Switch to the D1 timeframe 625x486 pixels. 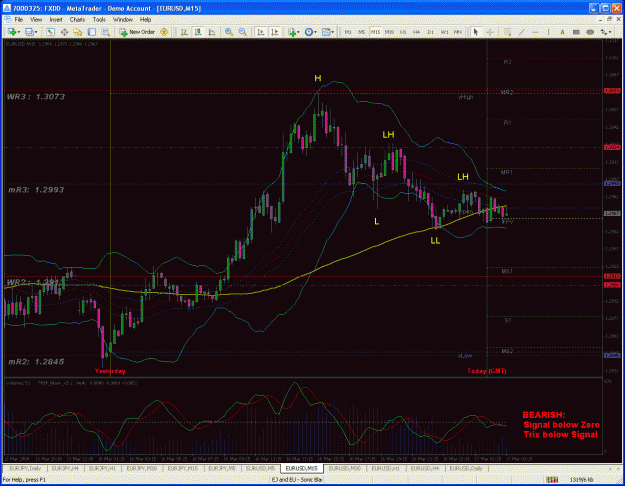tap(430, 32)
